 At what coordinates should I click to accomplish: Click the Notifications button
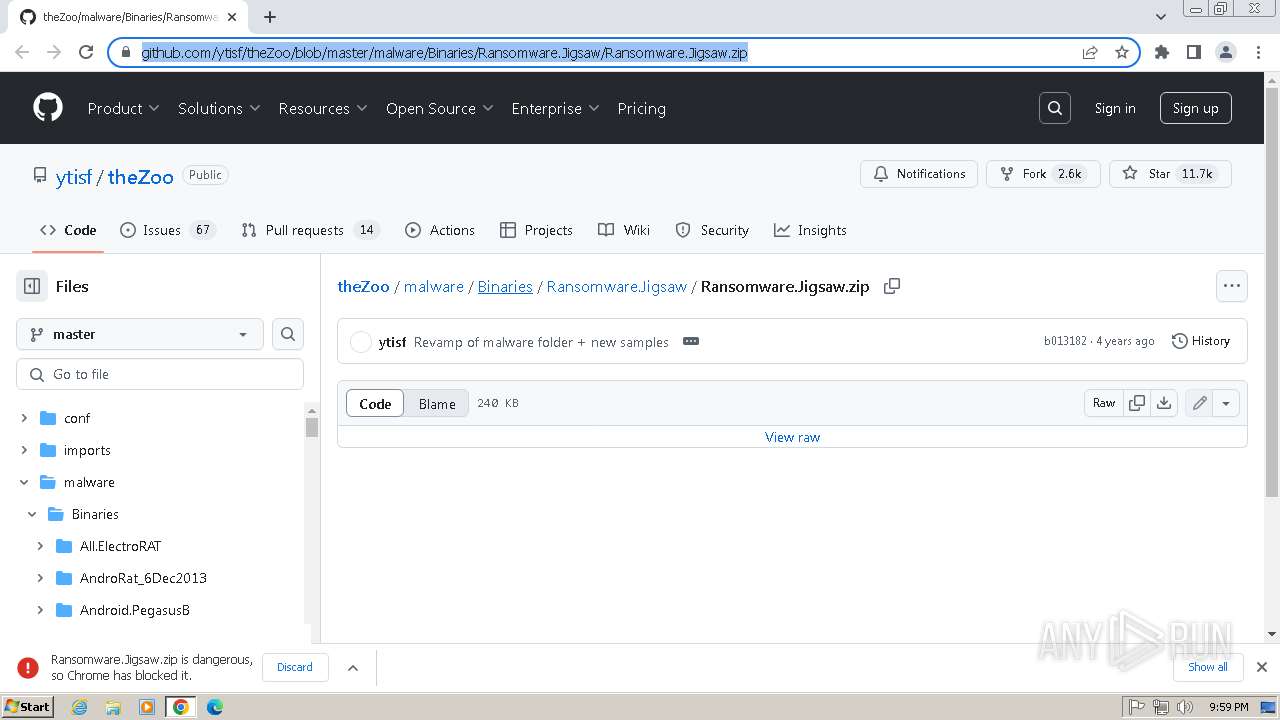[x=919, y=173]
